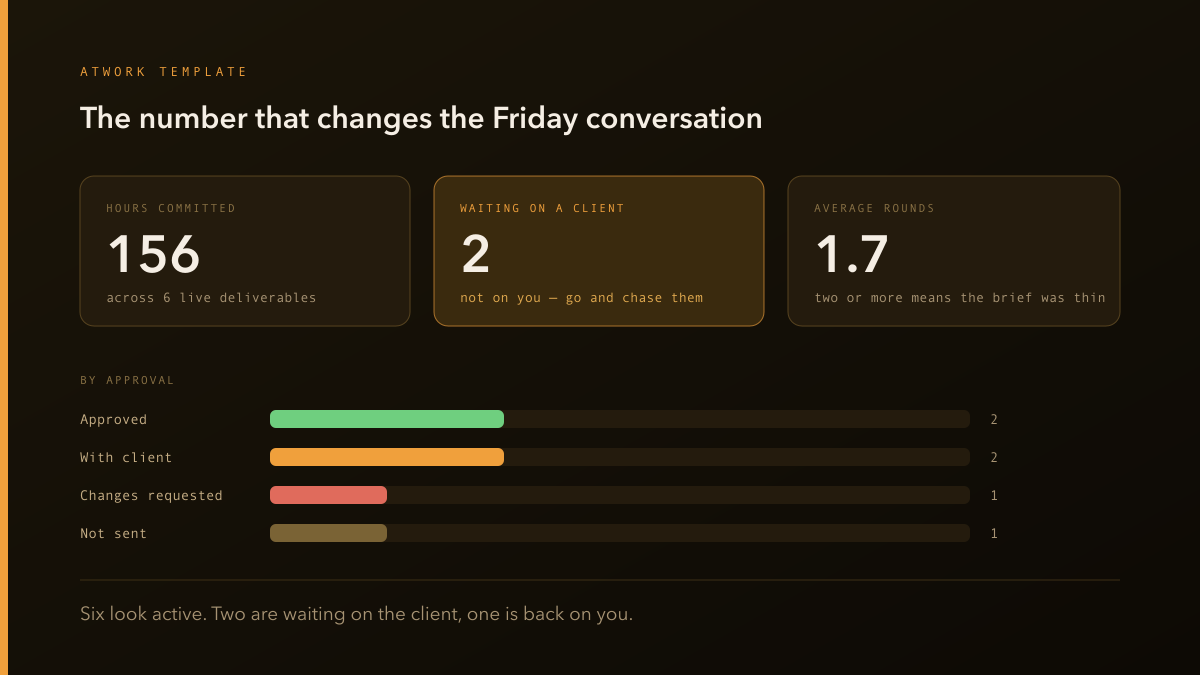Open the Average Rounds card
1200x675 pixels.
pyautogui.click(x=954, y=251)
